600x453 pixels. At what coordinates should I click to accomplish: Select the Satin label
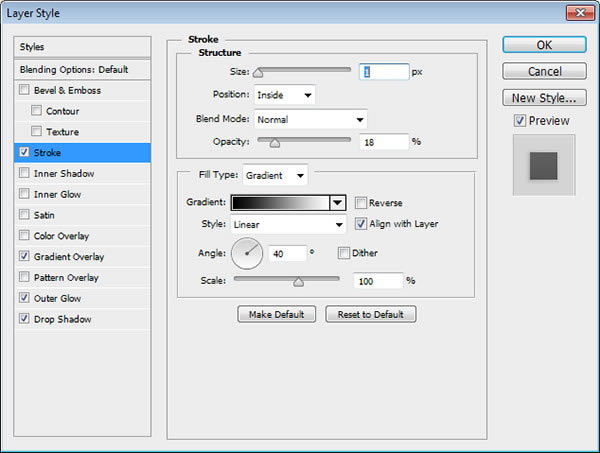tap(44, 215)
